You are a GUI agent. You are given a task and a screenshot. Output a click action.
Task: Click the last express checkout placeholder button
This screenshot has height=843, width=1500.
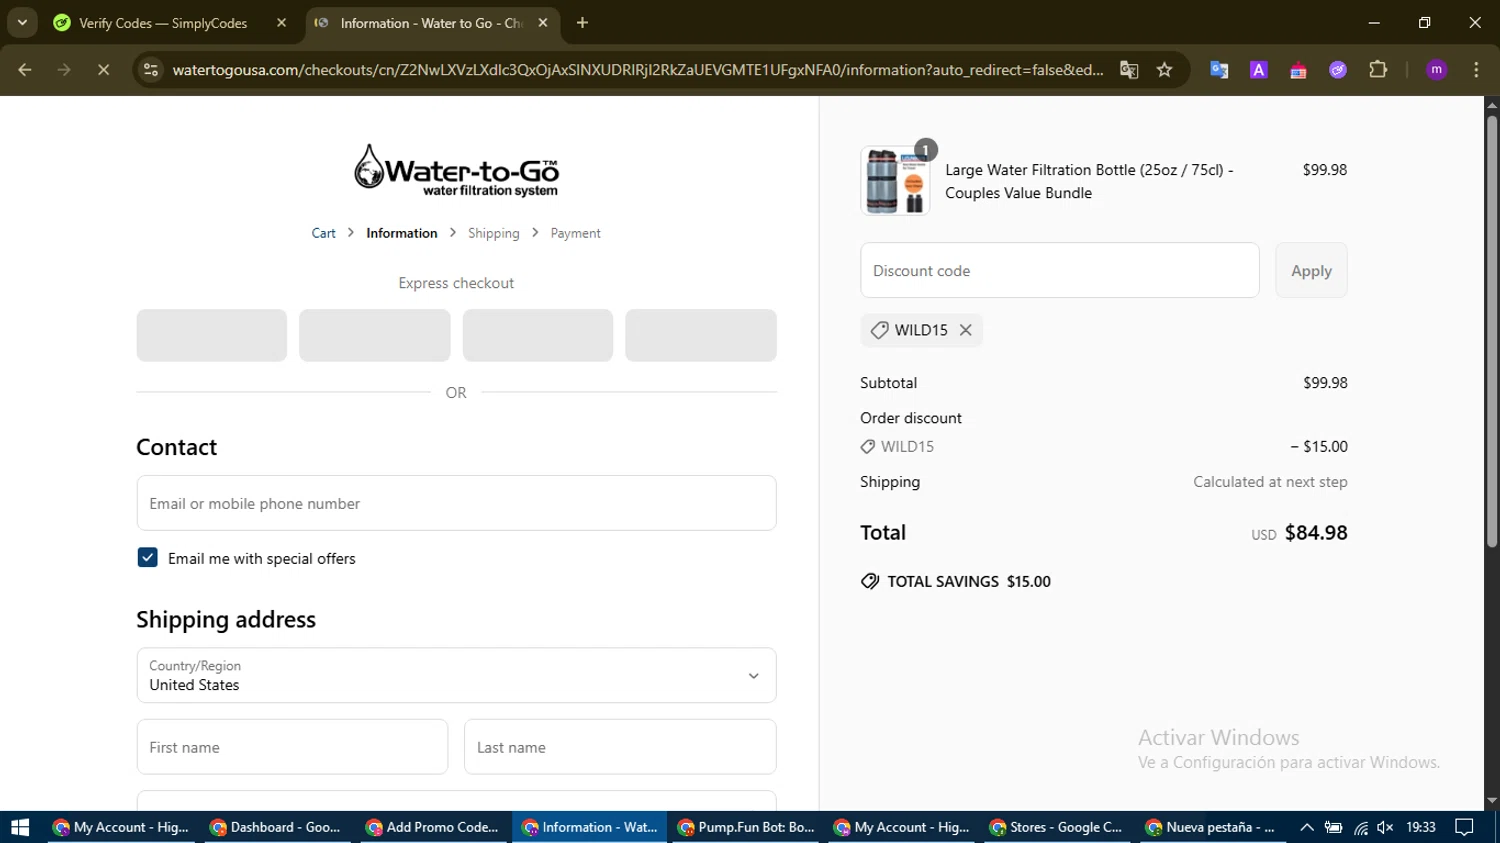click(x=701, y=335)
